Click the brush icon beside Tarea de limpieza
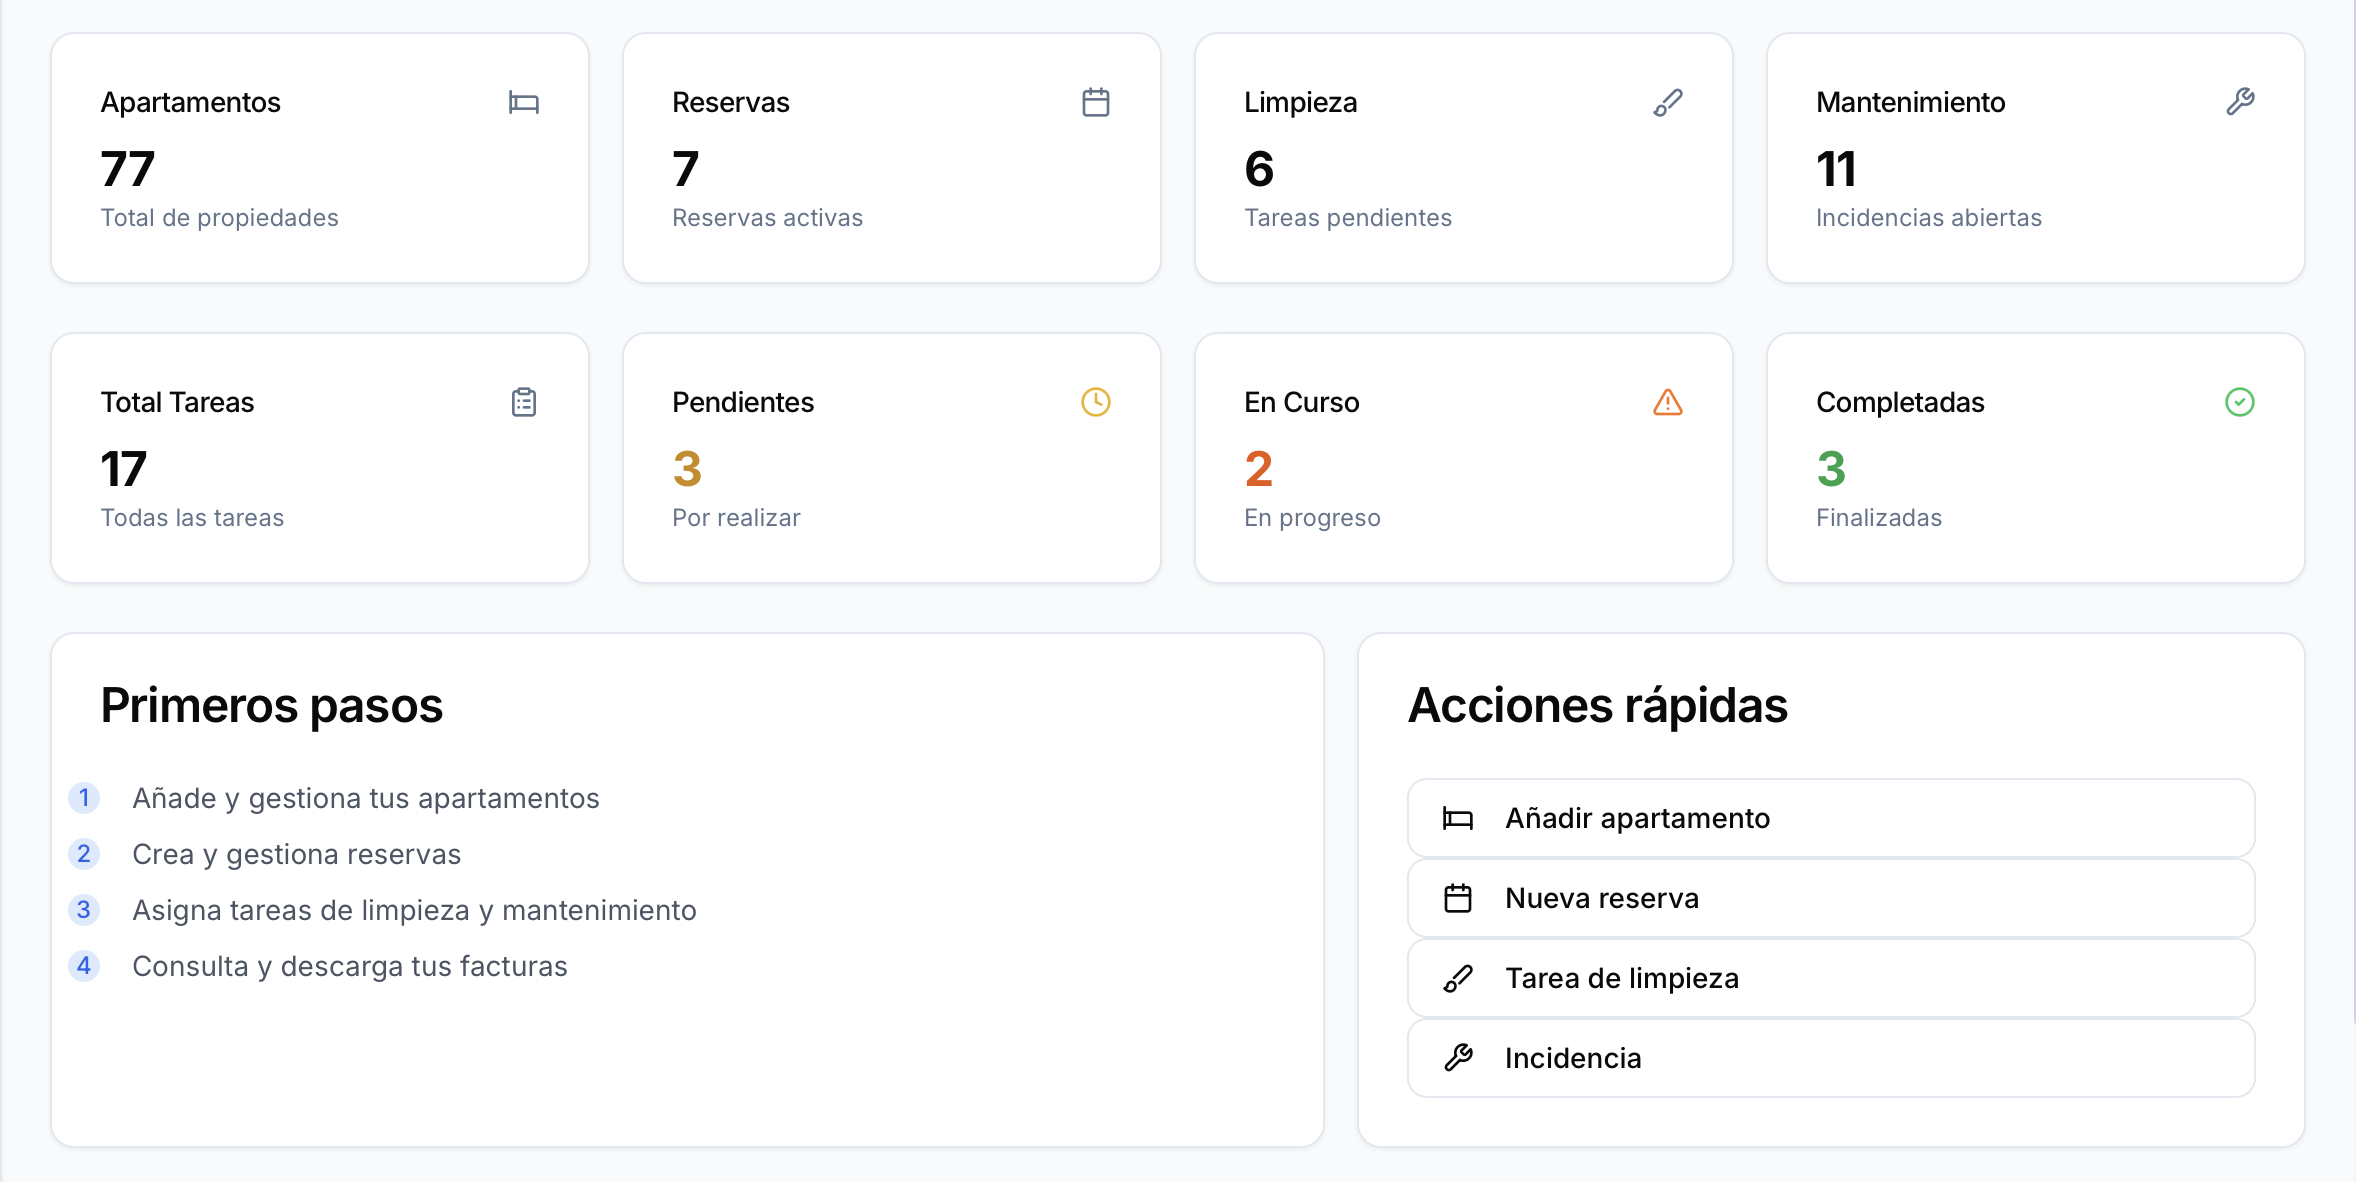This screenshot has width=2356, height=1182. [1458, 978]
